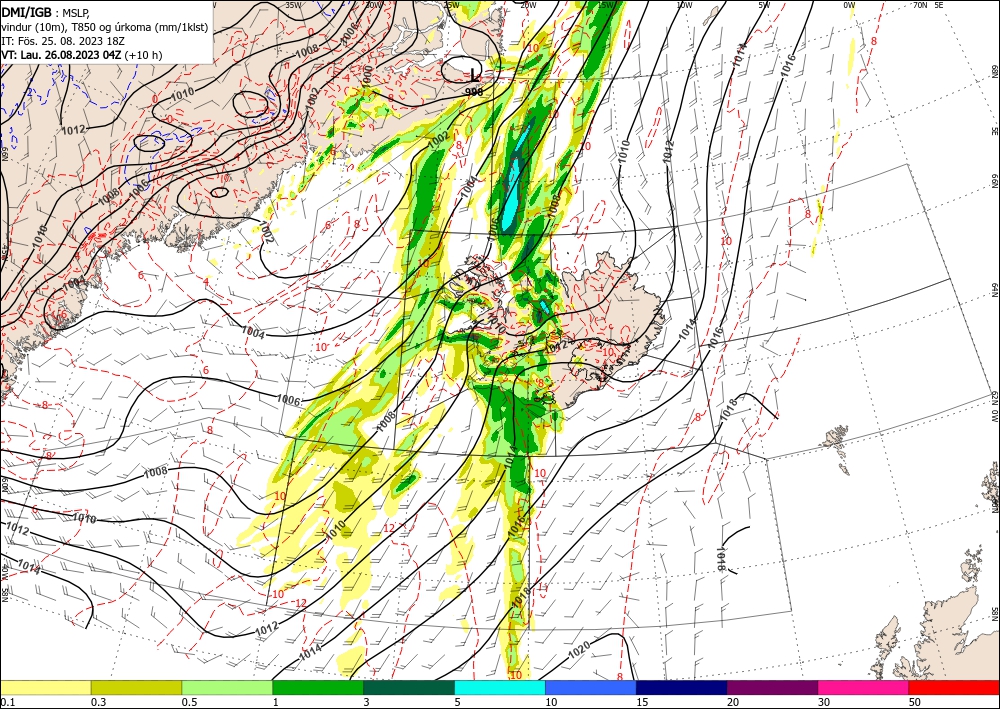Click the '998' pressure label below the L
Image resolution: width=1000 pixels, height=709 pixels.
[474, 92]
